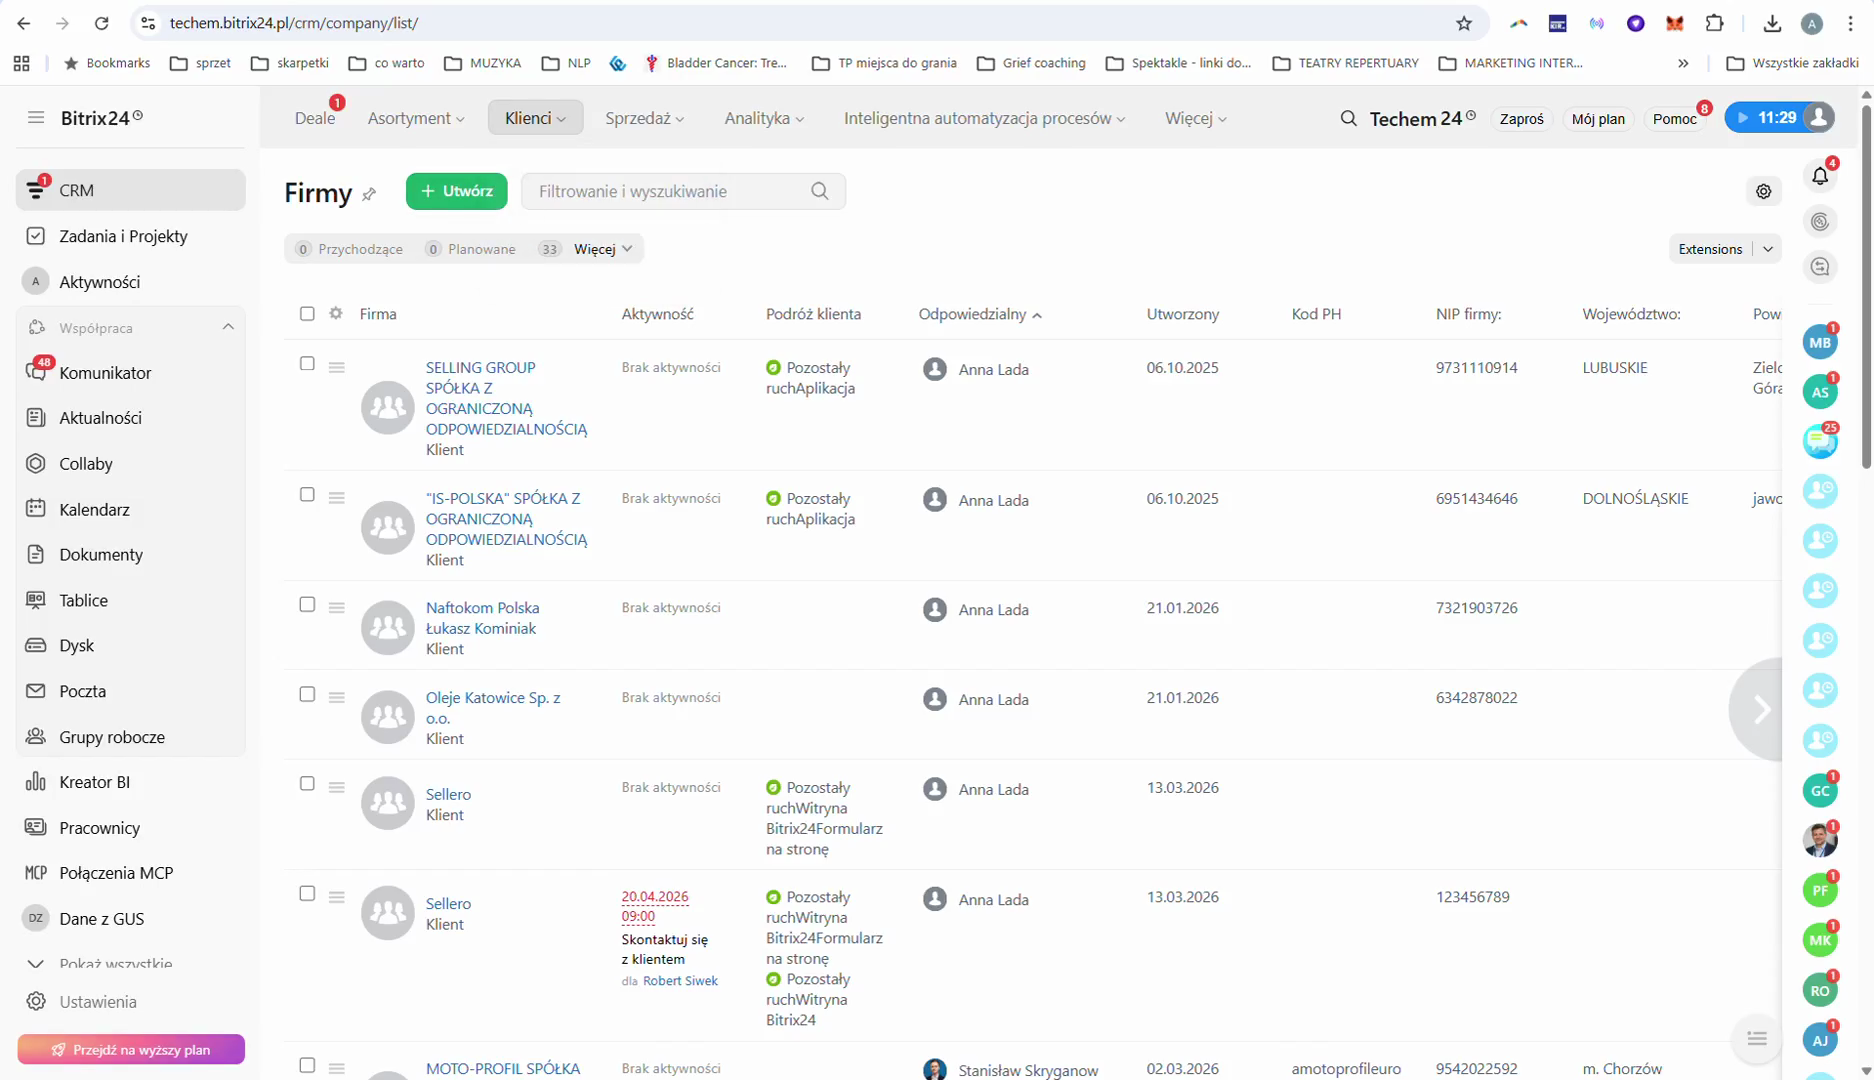Expand Inteligentna automatyzacja procesów menu

pyautogui.click(x=984, y=118)
